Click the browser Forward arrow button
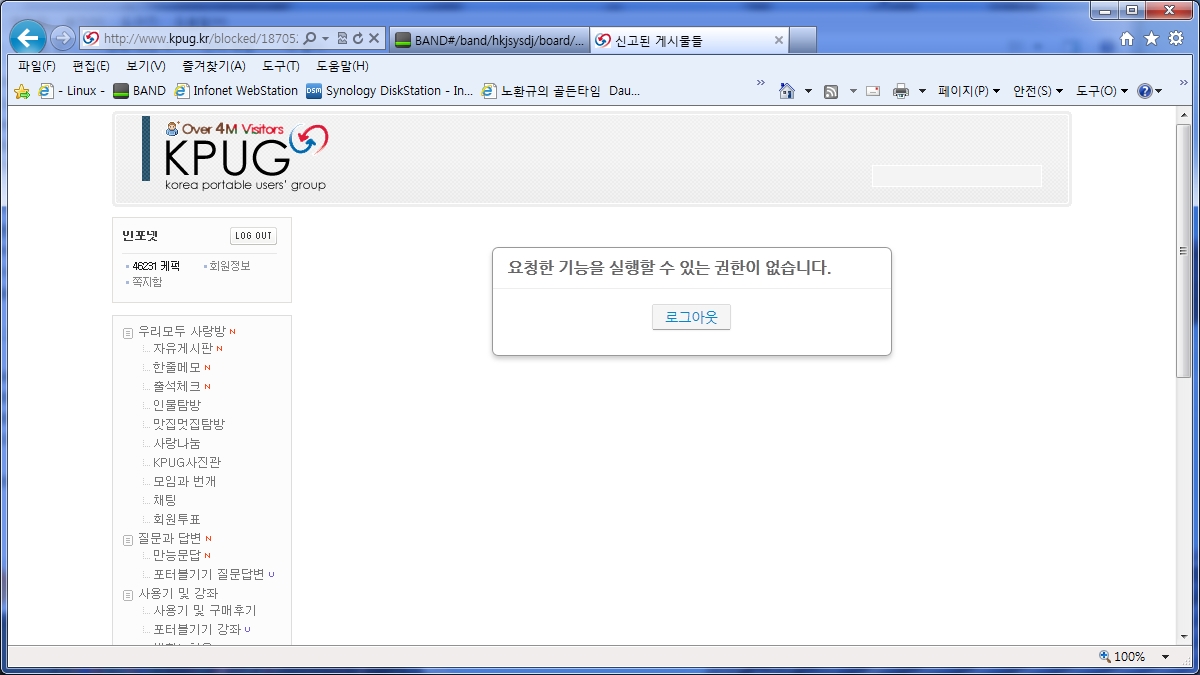 point(63,38)
